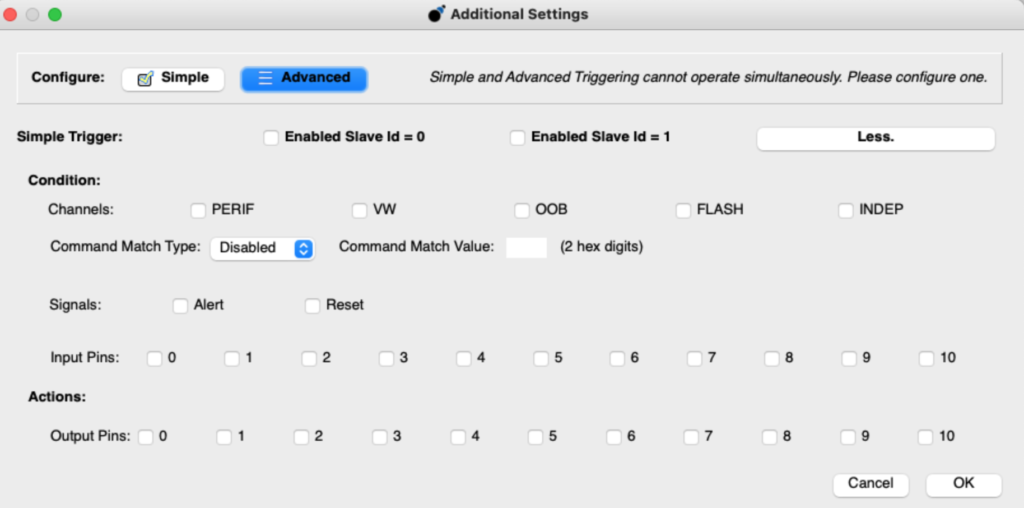Confirm settings with the OK button

pyautogui.click(x=963, y=484)
